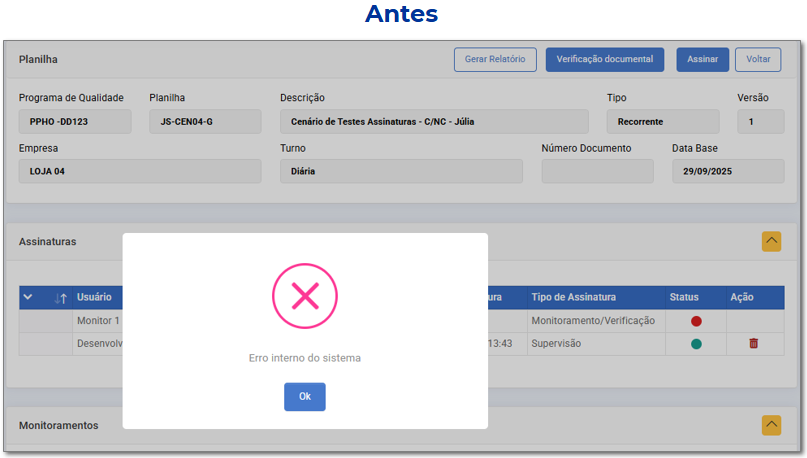807x458 pixels.
Task: Click the Usuário column header
Action: coord(94,297)
